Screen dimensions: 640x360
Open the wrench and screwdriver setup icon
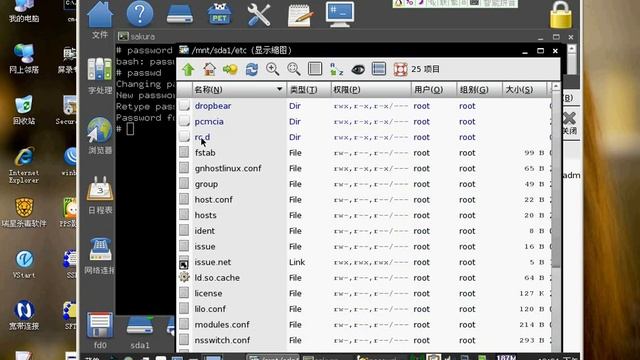click(259, 15)
